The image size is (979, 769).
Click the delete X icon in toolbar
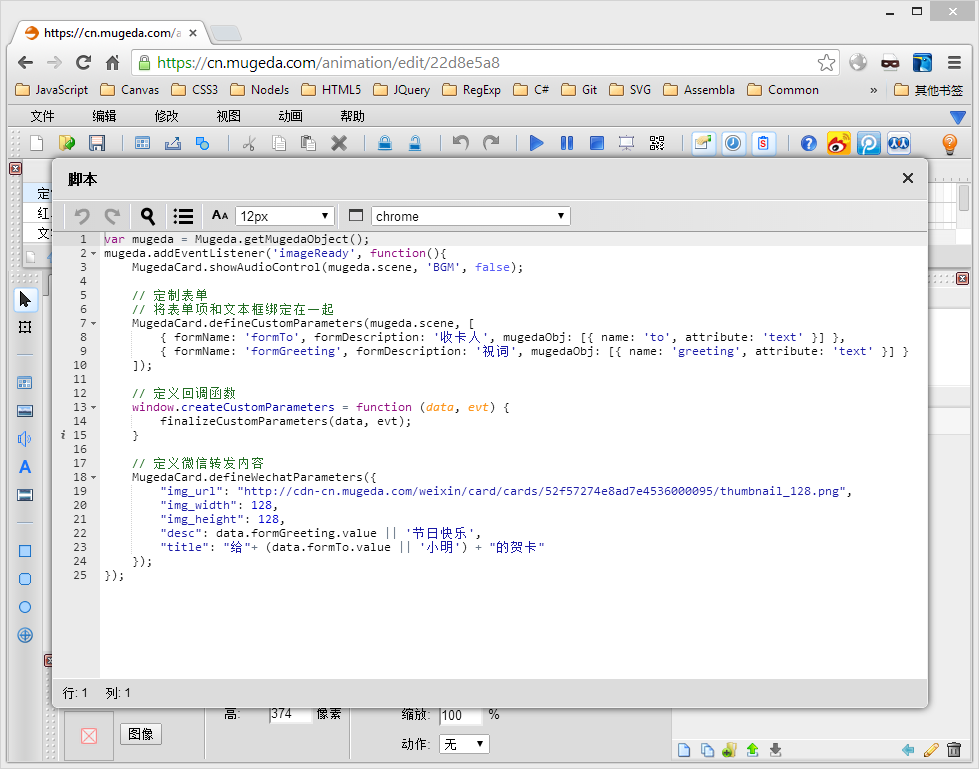(x=339, y=143)
